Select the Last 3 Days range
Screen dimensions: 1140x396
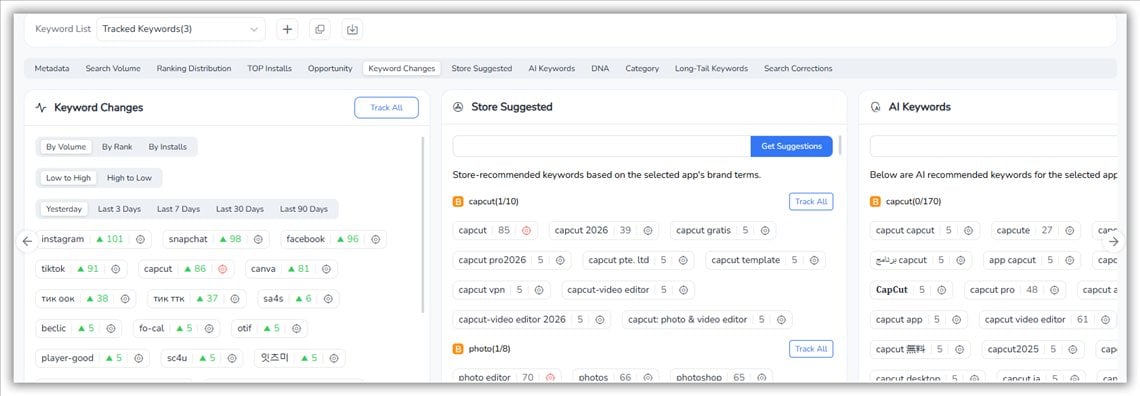(119, 209)
